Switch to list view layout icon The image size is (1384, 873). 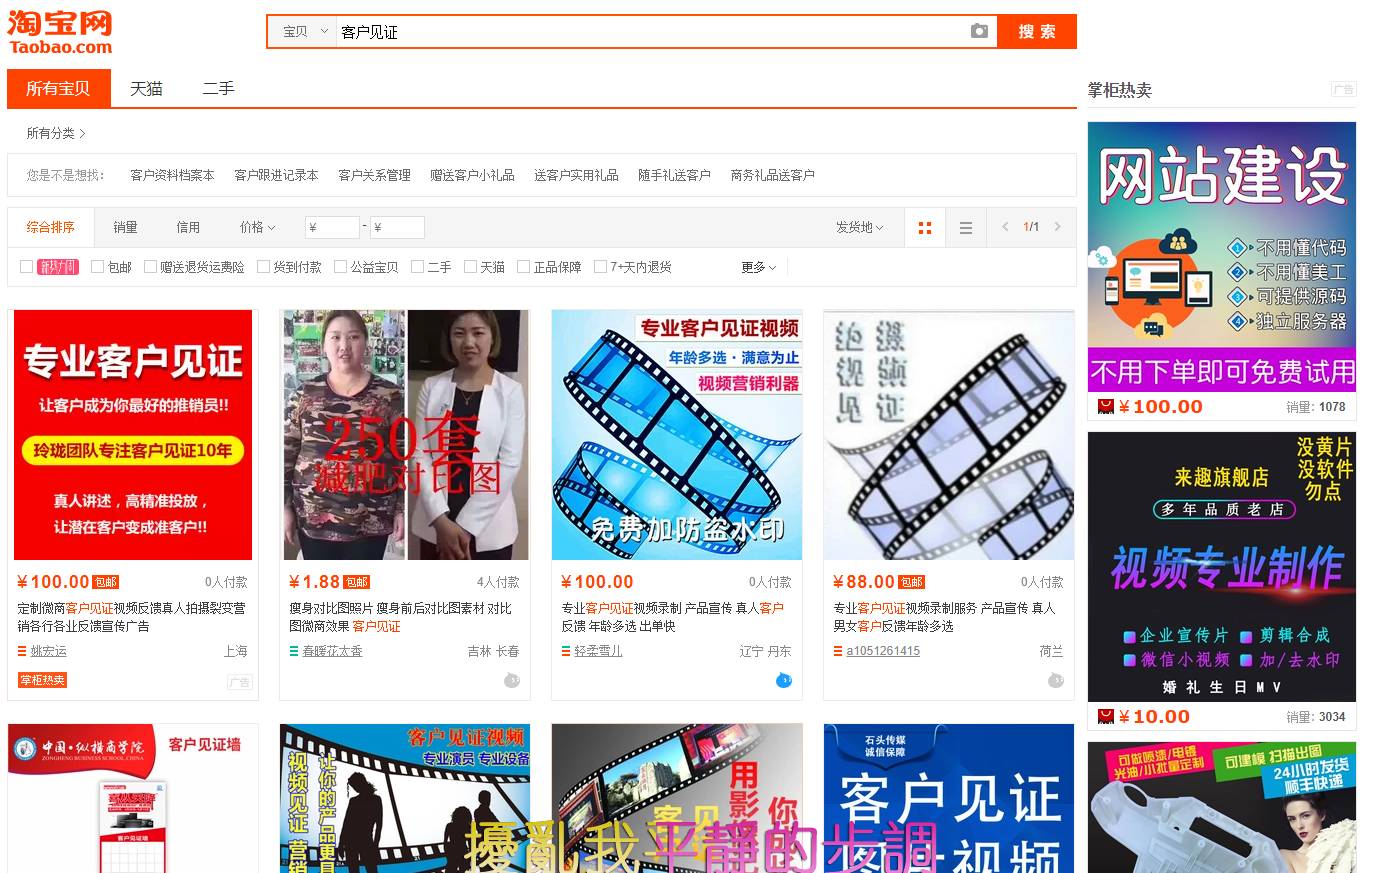click(x=965, y=228)
